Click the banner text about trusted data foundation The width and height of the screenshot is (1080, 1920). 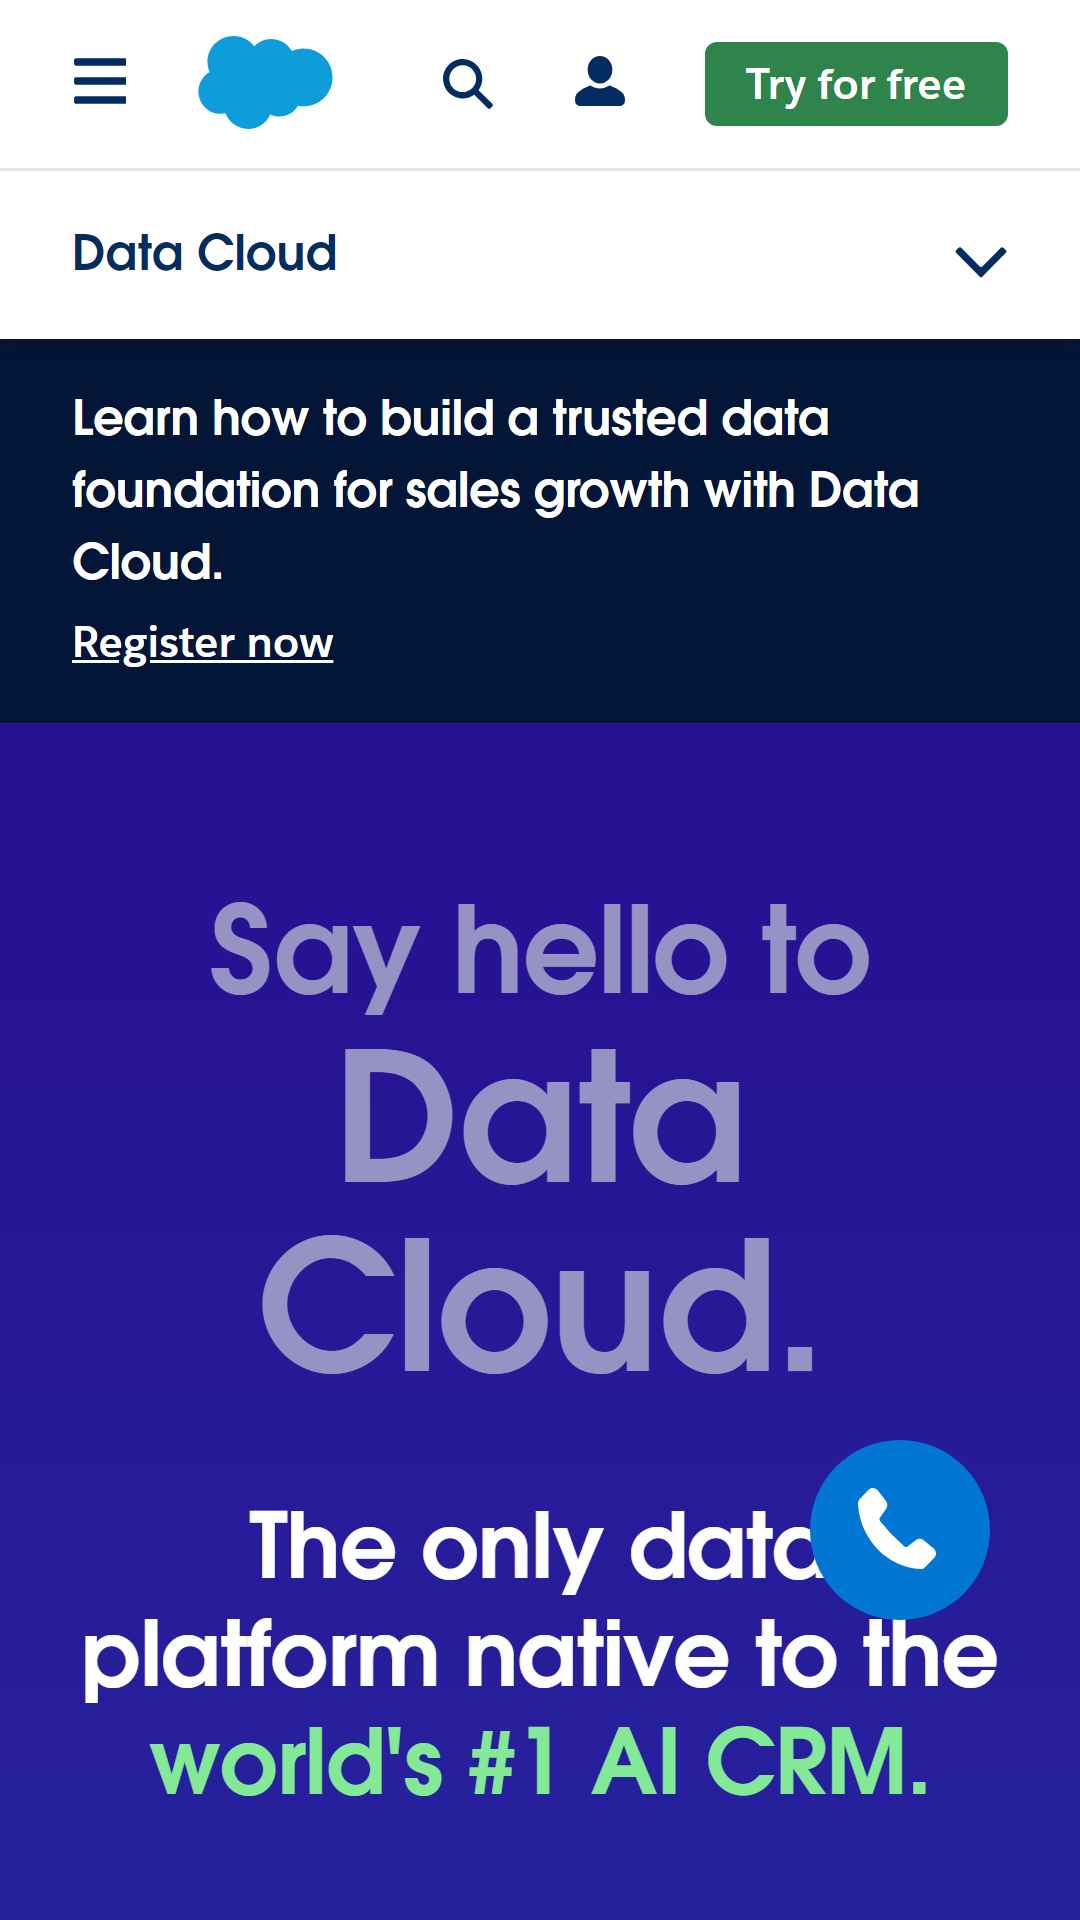pos(496,490)
